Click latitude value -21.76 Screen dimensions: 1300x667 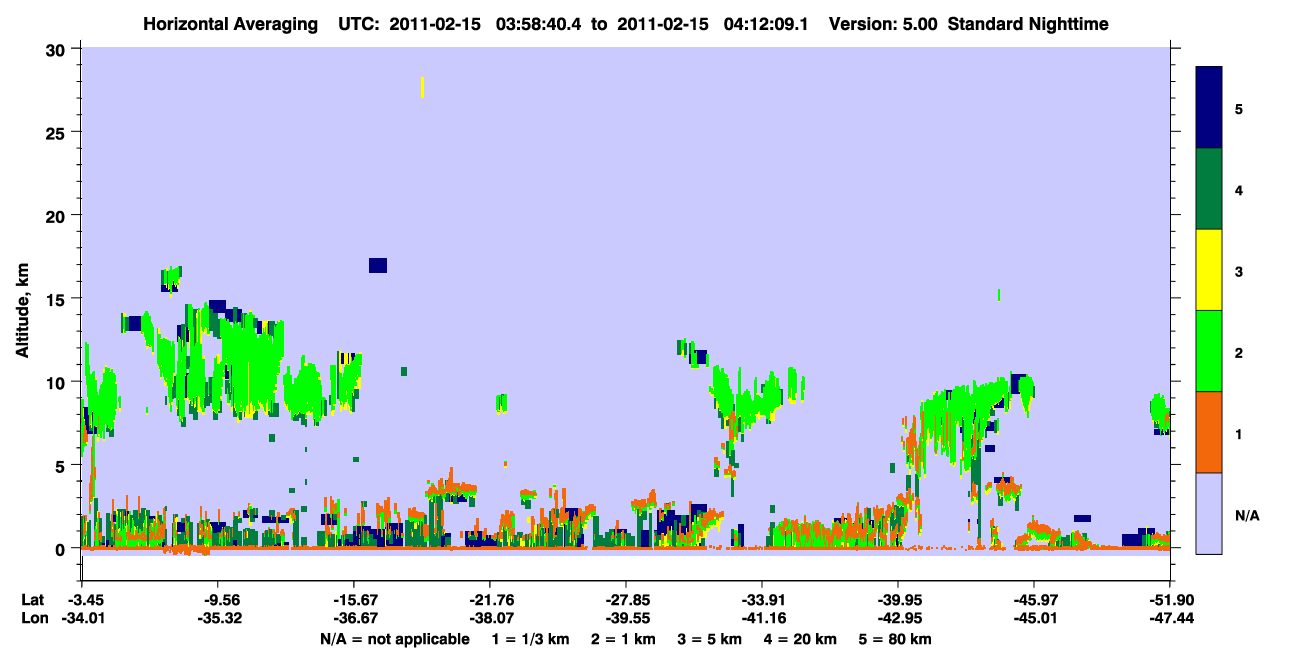point(490,600)
